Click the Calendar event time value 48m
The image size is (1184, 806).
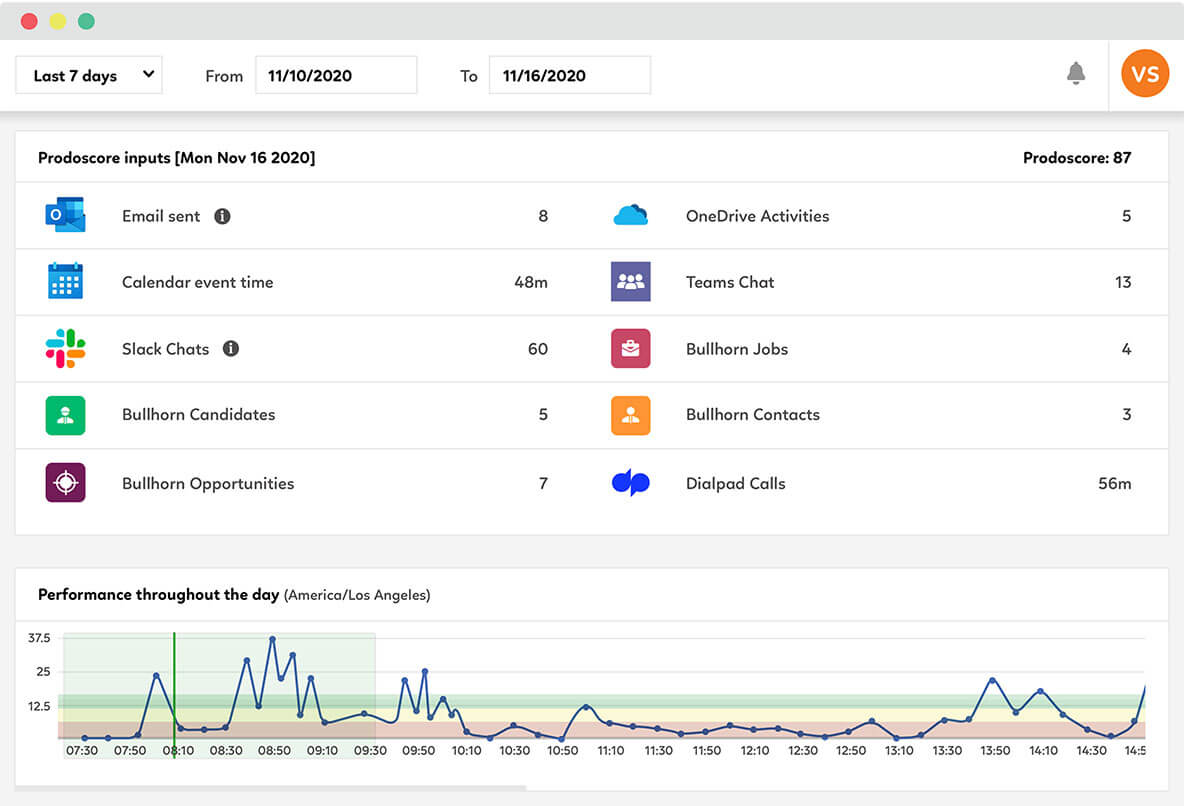531,283
